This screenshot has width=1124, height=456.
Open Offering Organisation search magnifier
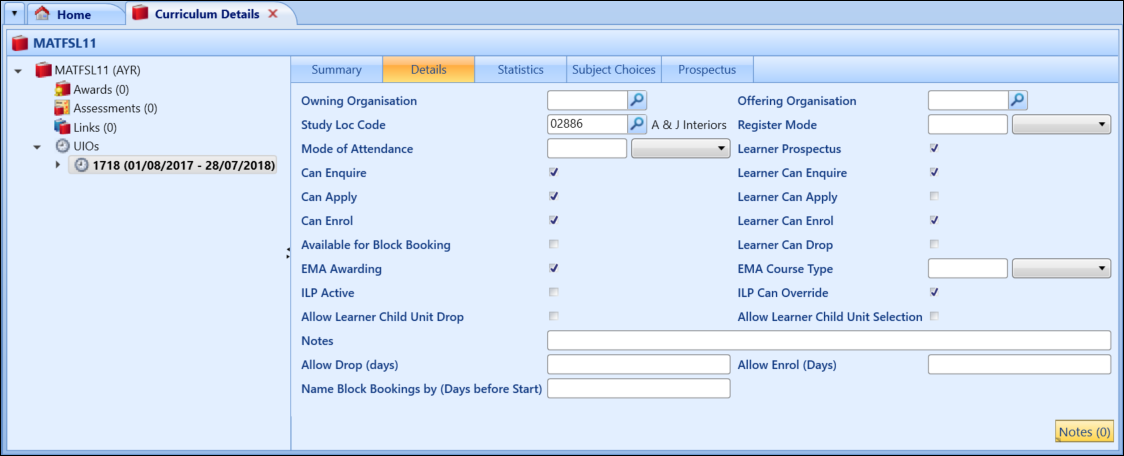tap(1019, 100)
